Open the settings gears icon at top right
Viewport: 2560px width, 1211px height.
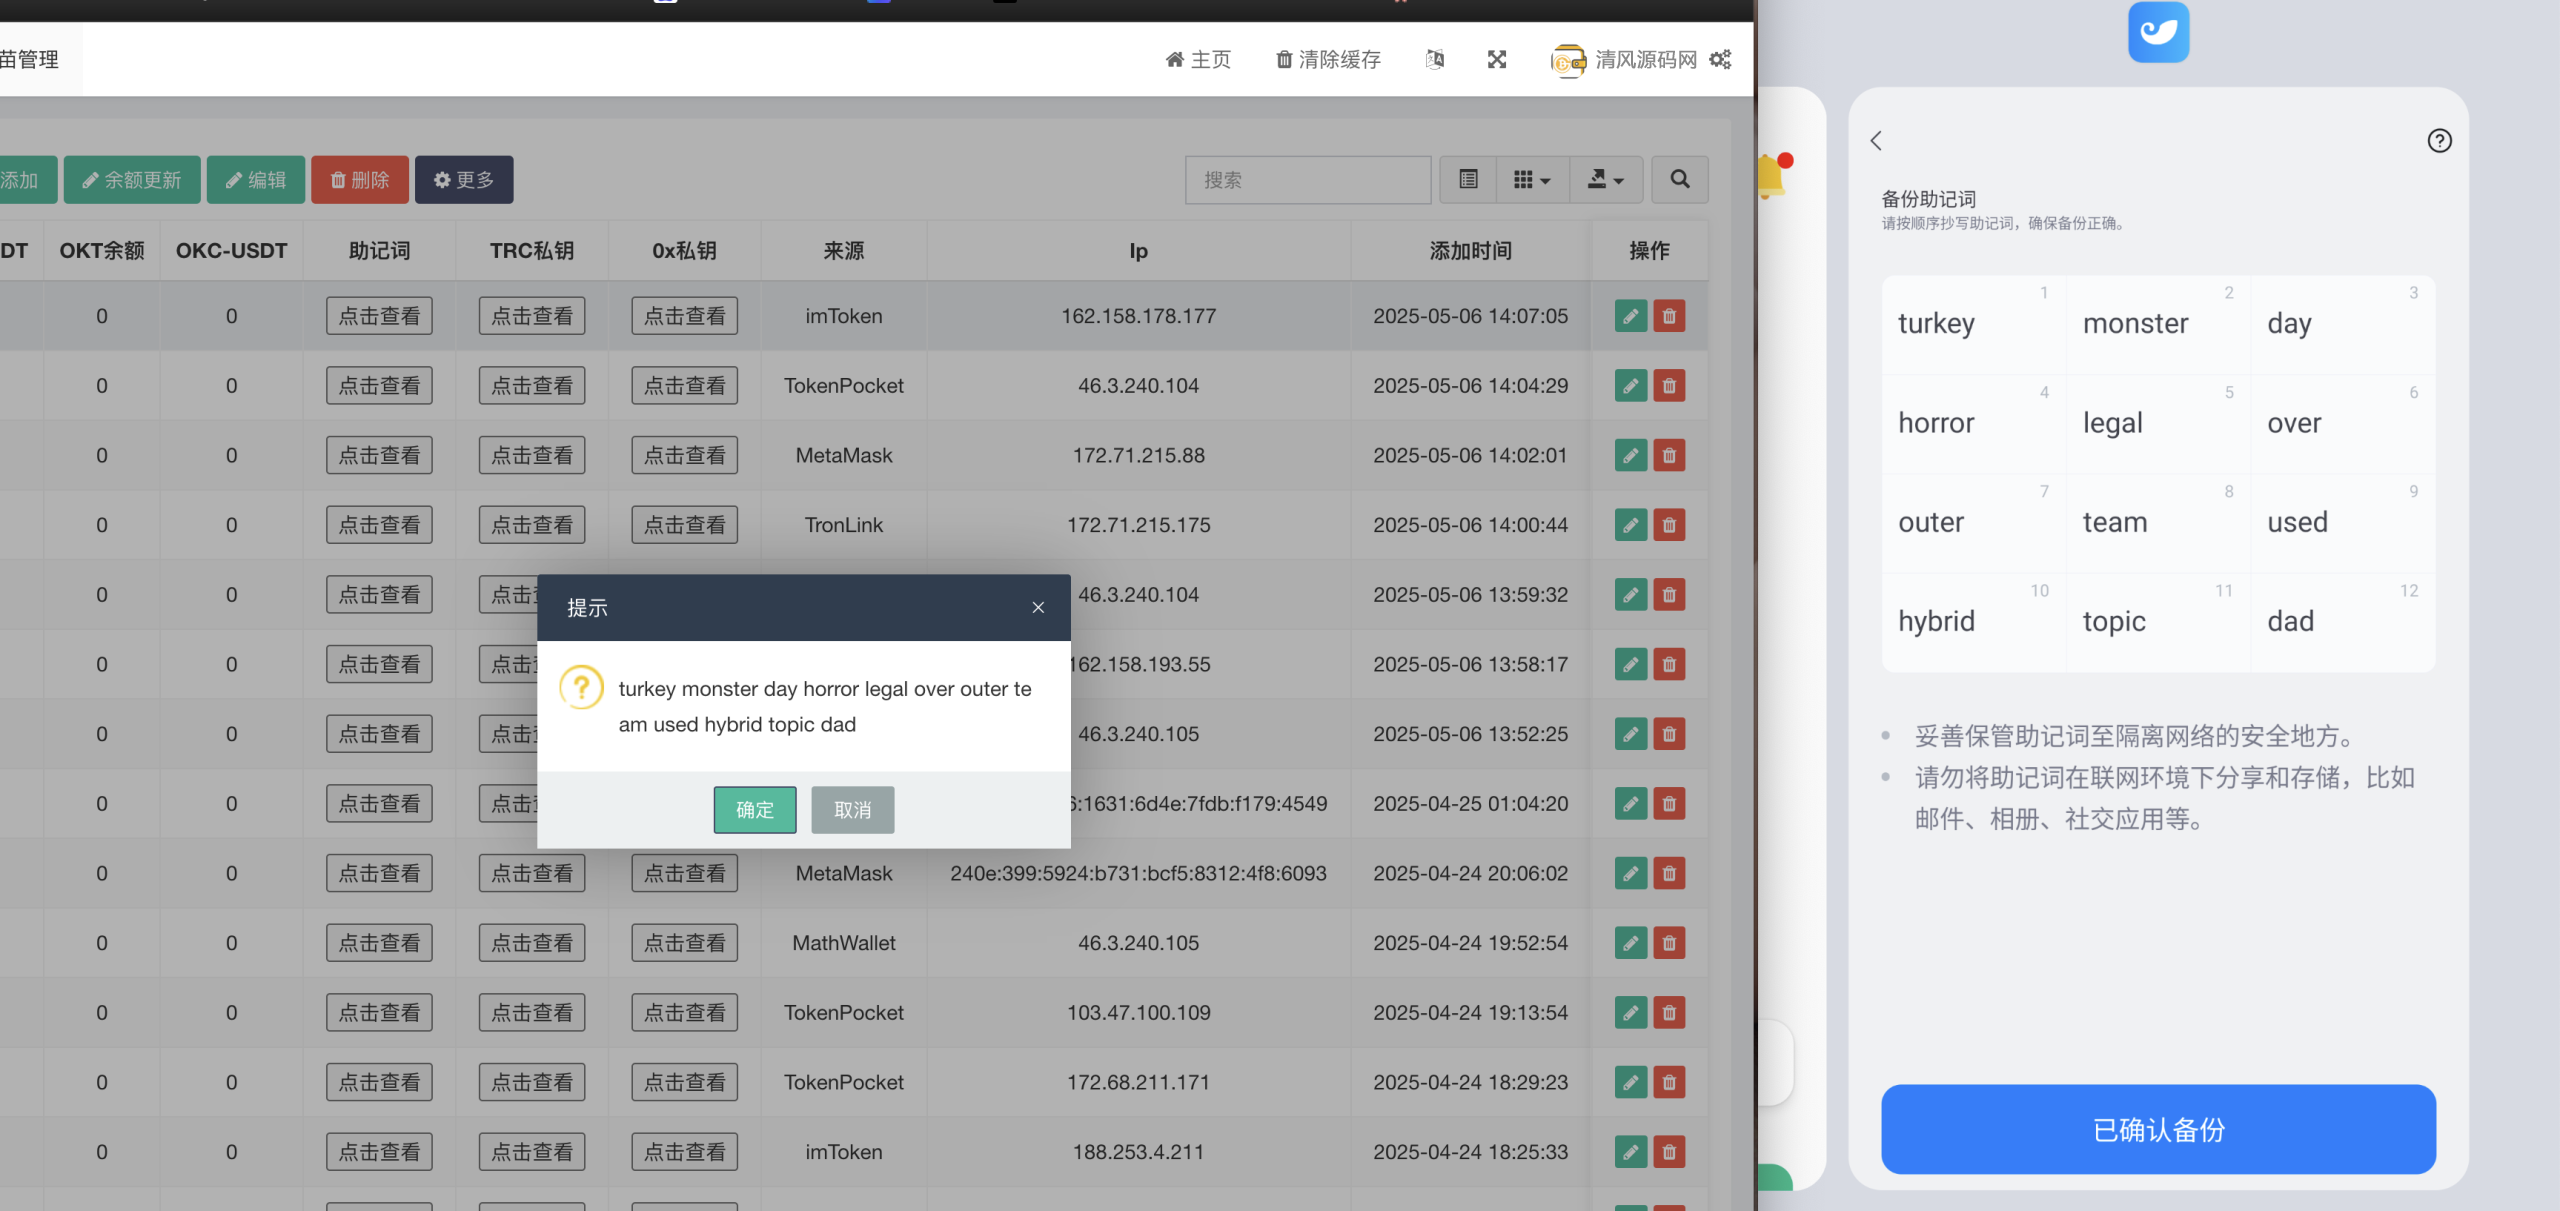[1720, 60]
